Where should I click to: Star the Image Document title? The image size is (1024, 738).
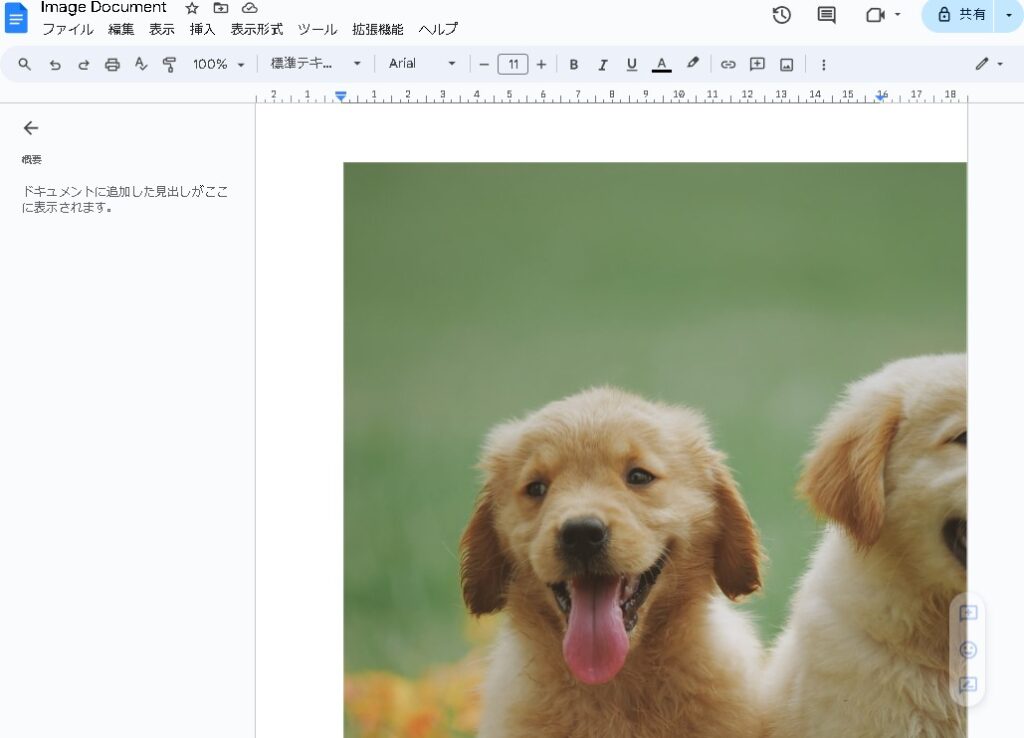click(x=192, y=8)
